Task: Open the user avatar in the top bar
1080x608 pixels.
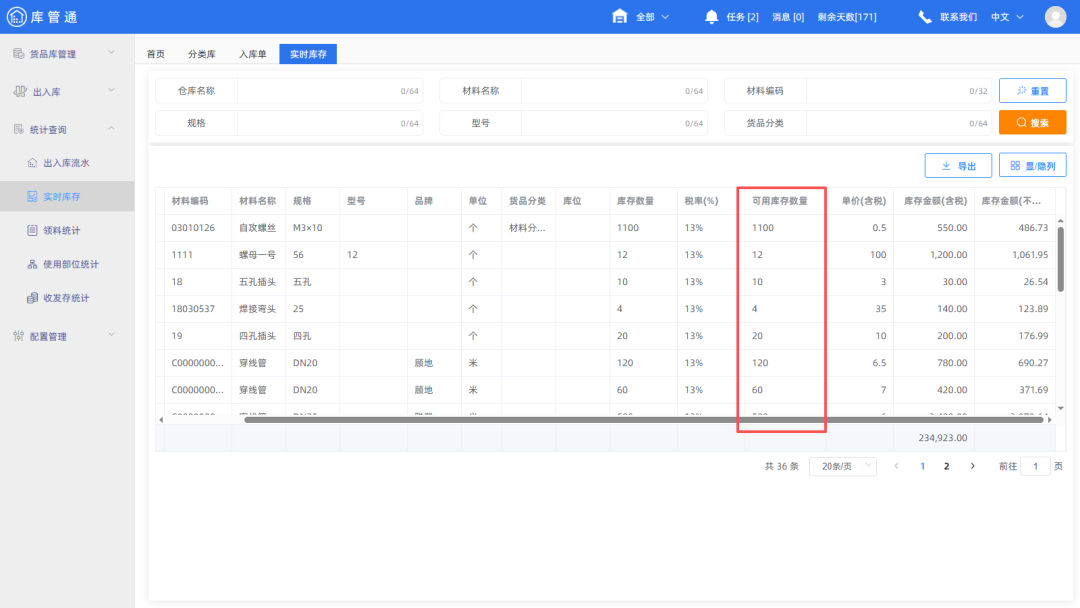Action: tap(1056, 16)
